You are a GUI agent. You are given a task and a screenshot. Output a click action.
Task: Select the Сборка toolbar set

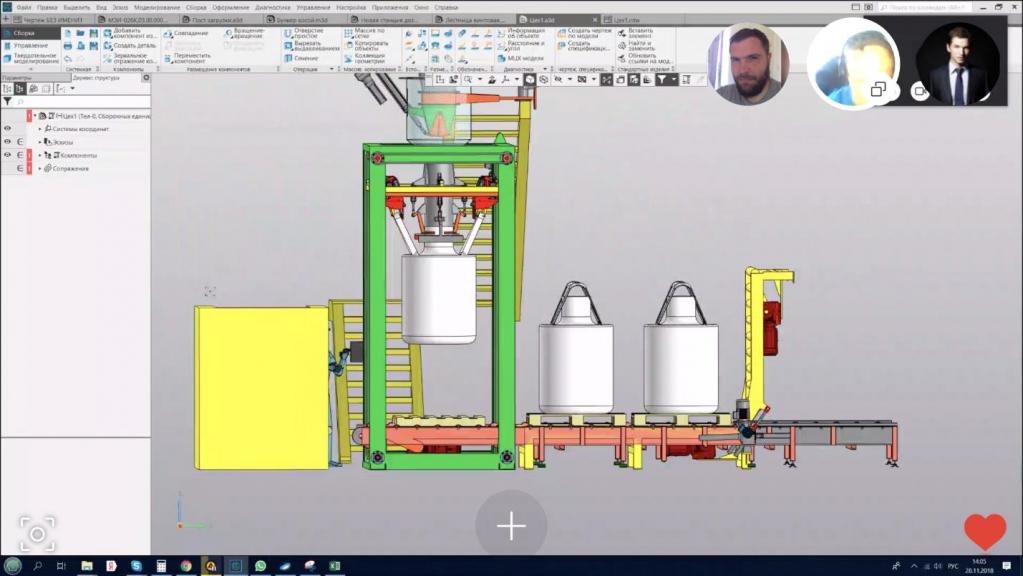tap(31, 33)
